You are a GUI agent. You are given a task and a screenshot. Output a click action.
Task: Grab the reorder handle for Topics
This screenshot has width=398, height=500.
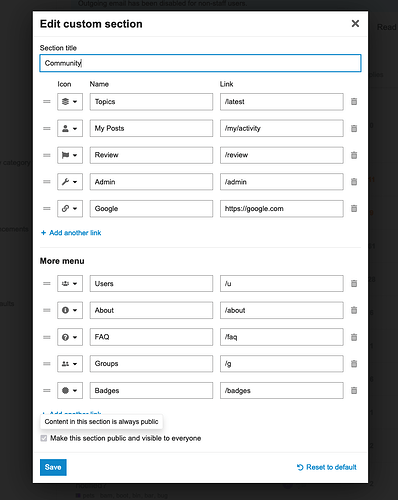click(47, 102)
